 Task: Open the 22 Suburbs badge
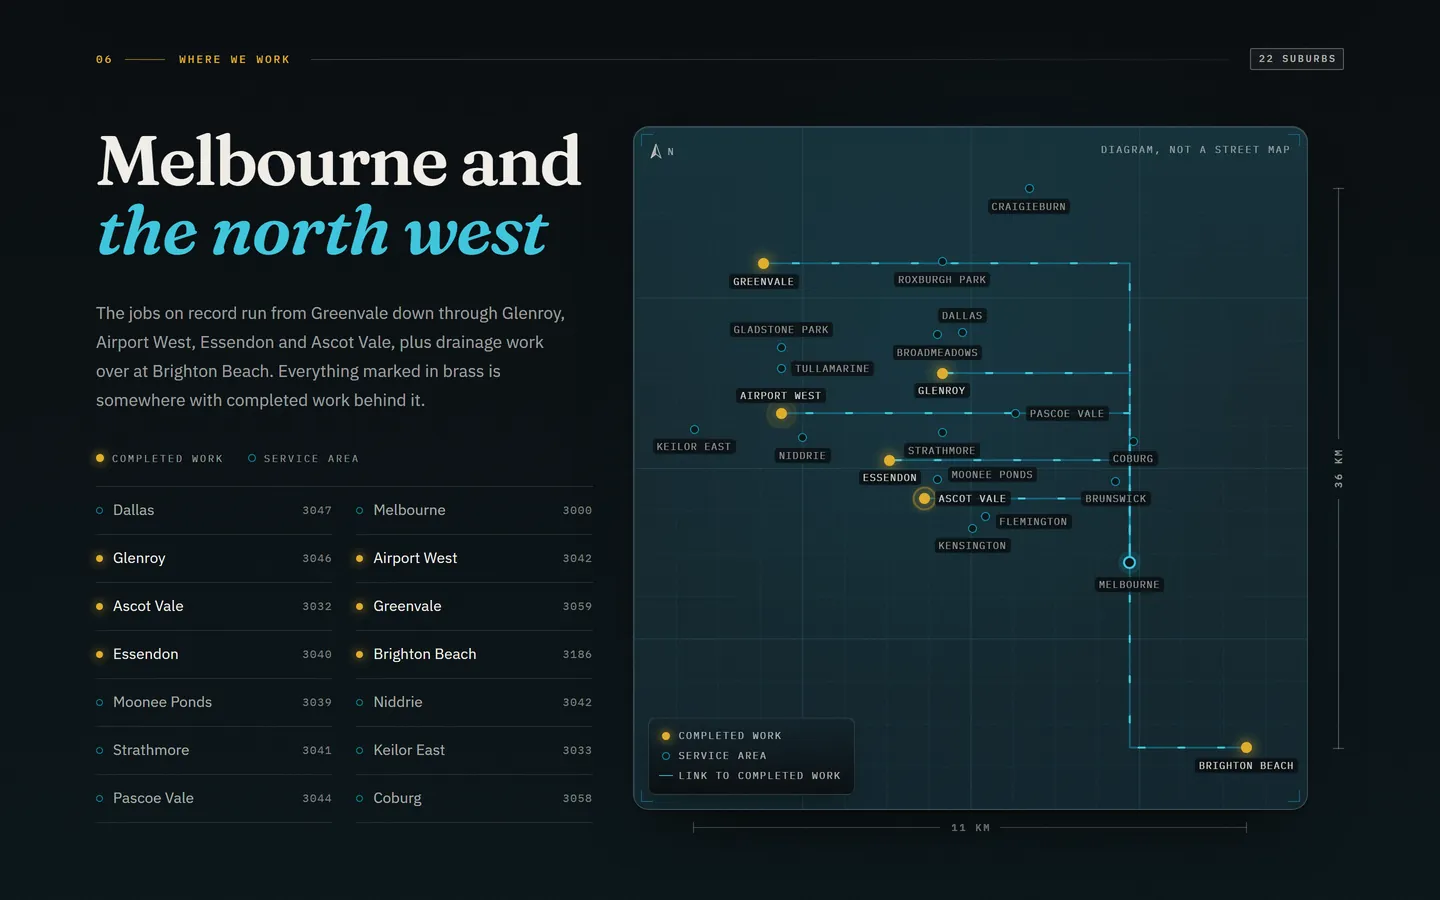(x=1296, y=59)
